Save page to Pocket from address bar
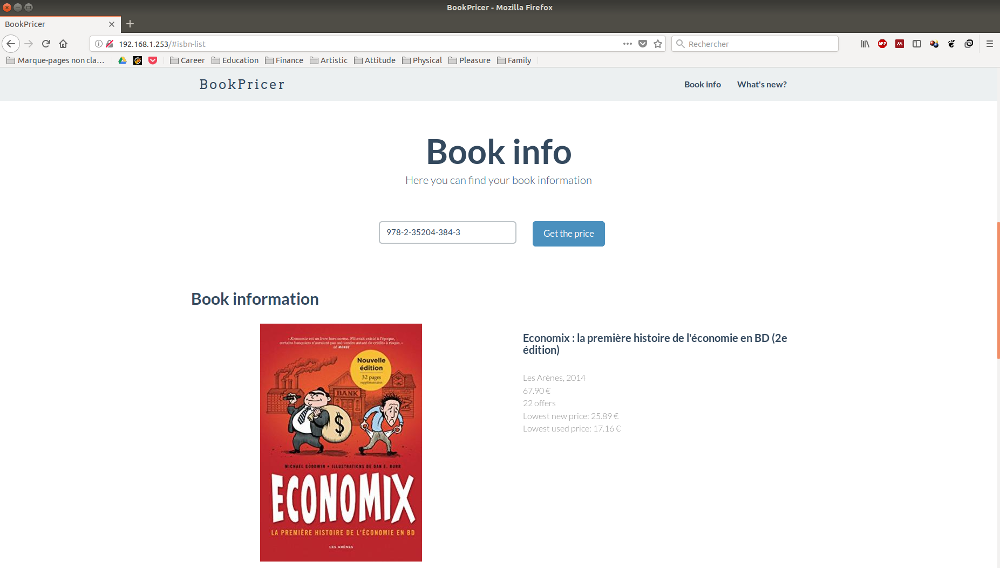The image size is (1000, 568). (643, 44)
